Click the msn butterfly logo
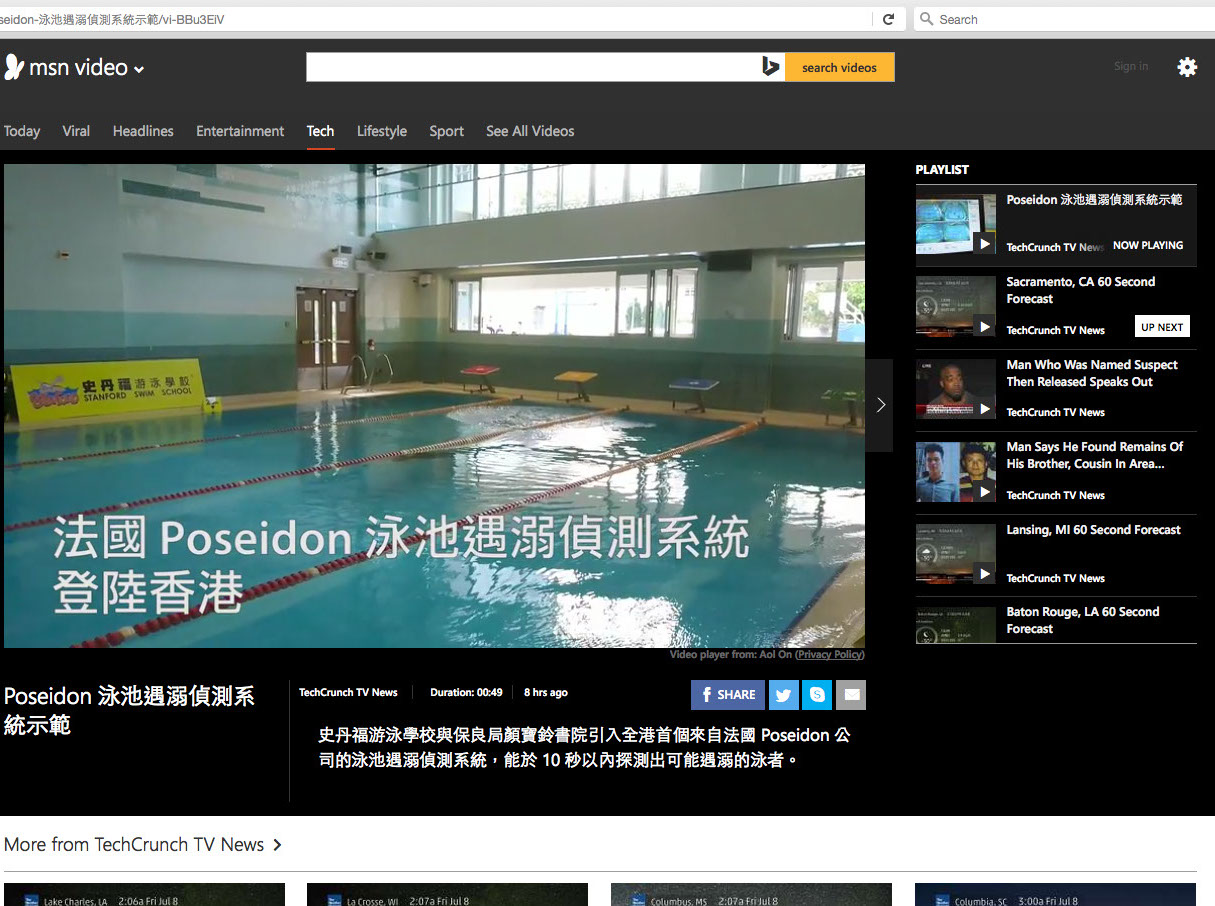The width and height of the screenshot is (1215, 906). [14, 67]
